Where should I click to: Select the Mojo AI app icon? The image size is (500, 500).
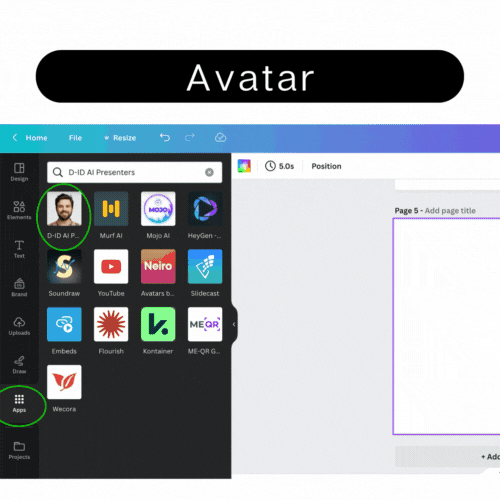(x=158, y=209)
